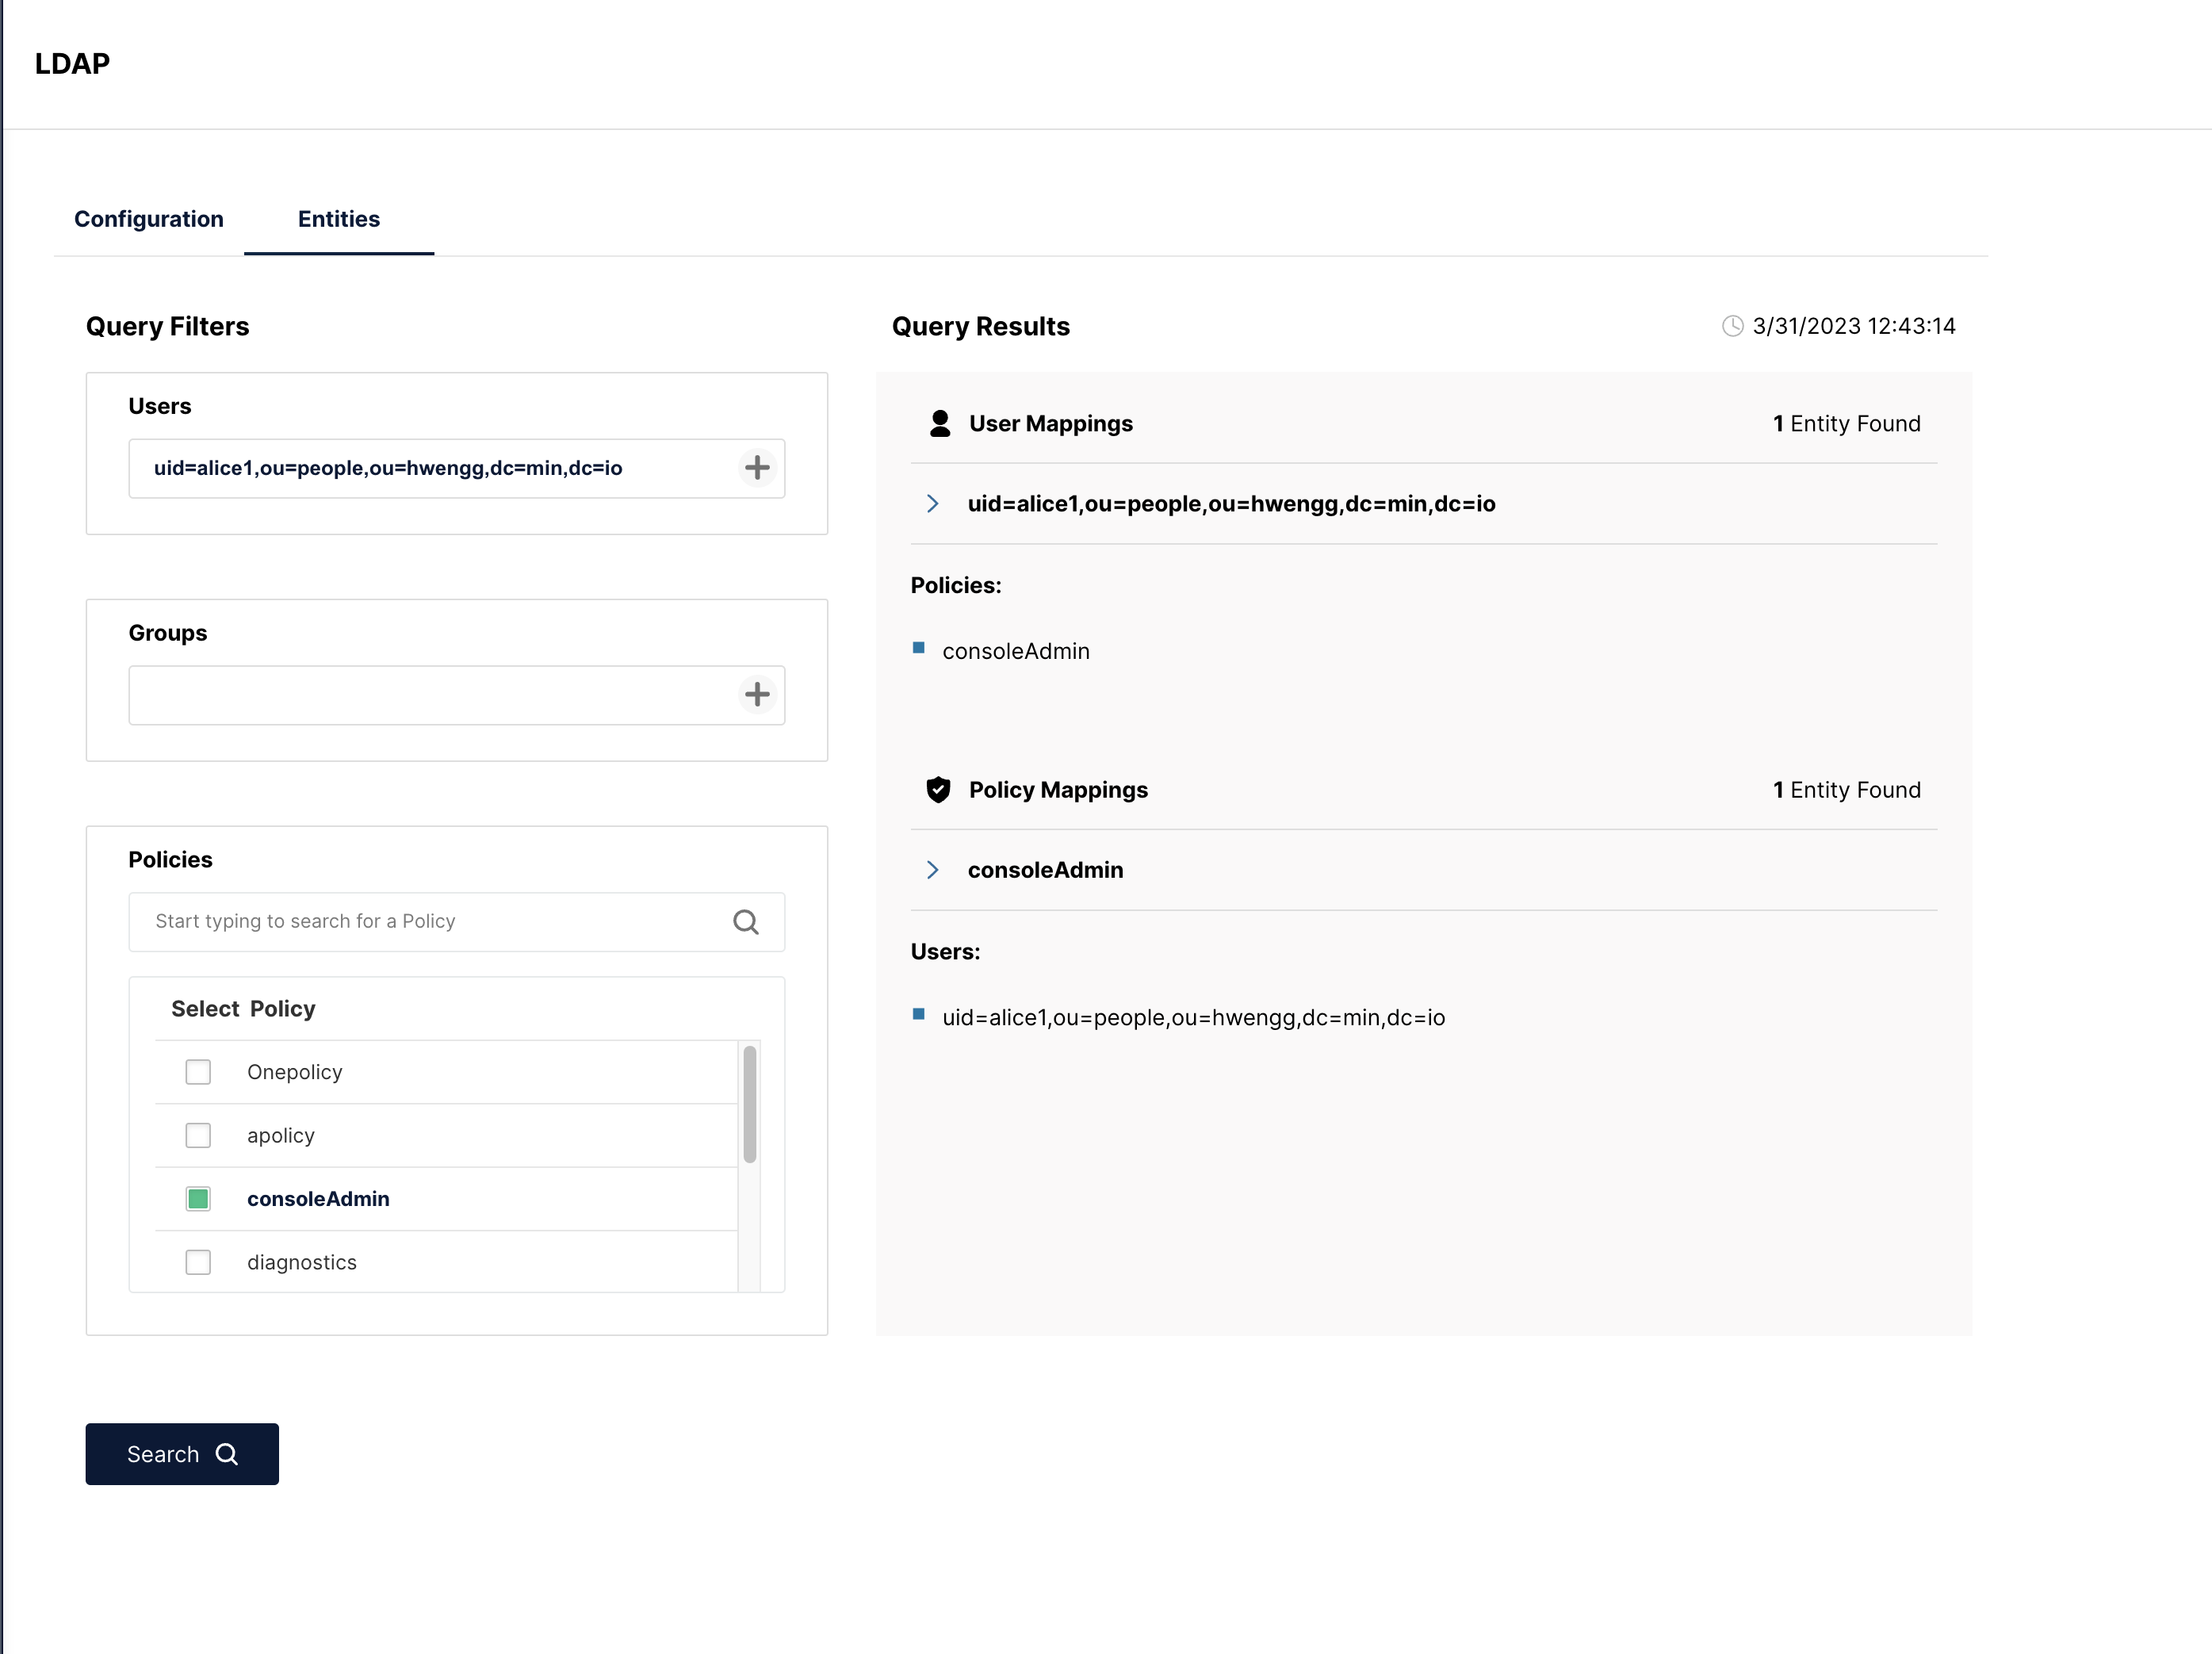The width and height of the screenshot is (2212, 1654).
Task: Add the user filter with plus icon
Action: click(x=757, y=468)
